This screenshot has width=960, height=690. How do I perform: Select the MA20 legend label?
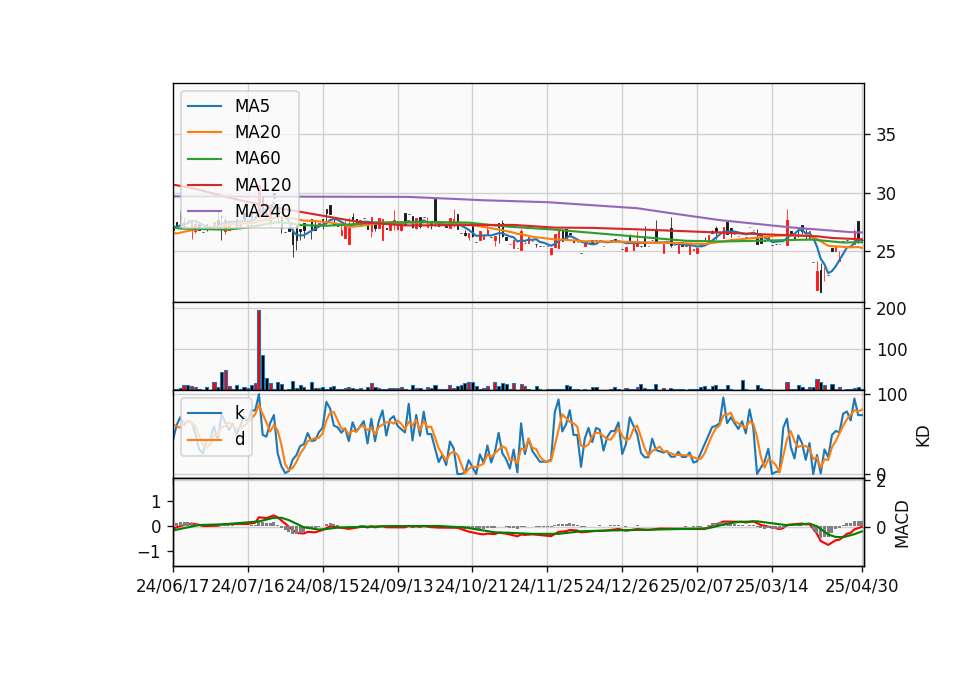(257, 132)
